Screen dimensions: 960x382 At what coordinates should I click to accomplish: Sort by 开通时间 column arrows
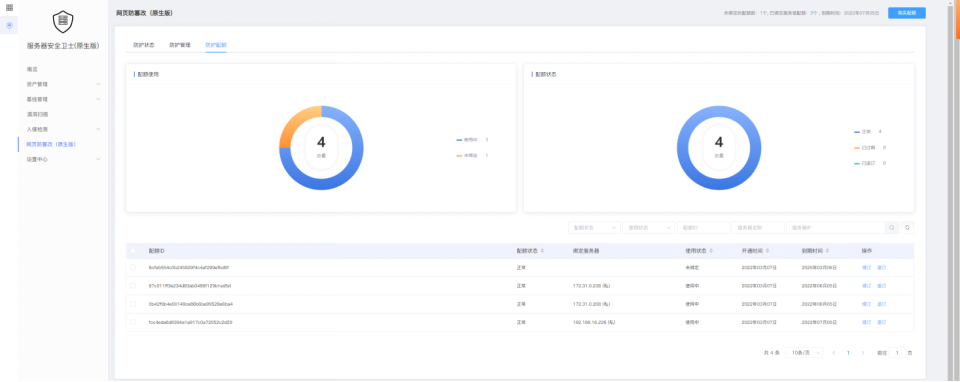point(767,251)
